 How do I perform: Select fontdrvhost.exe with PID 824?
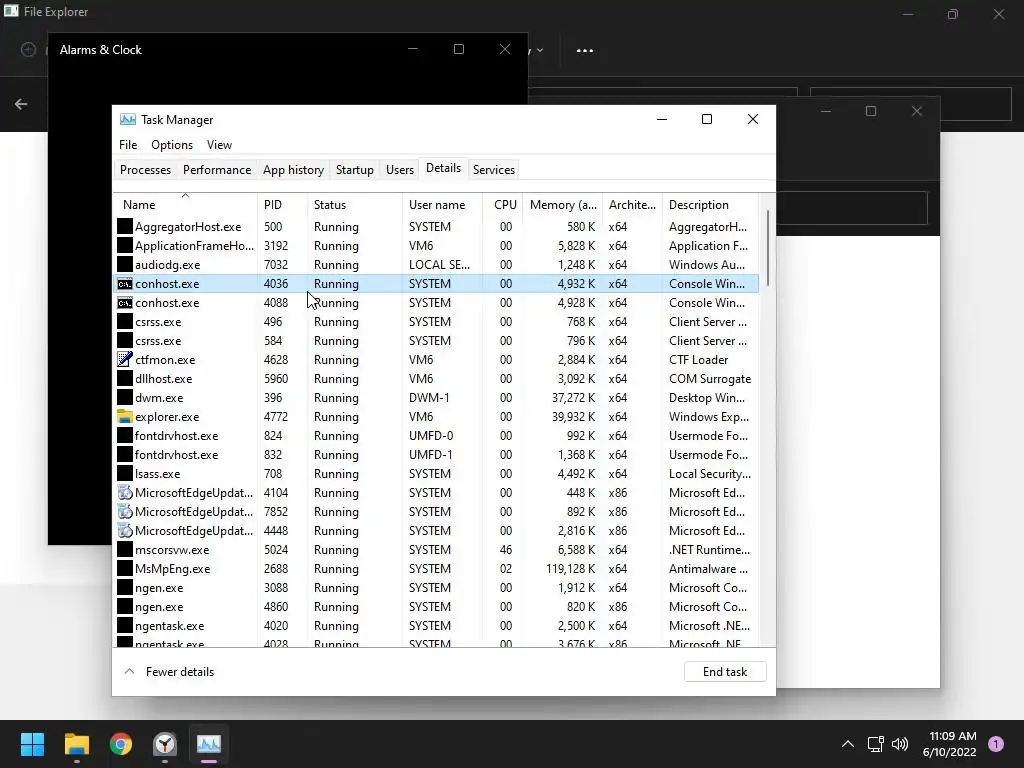tap(436, 436)
